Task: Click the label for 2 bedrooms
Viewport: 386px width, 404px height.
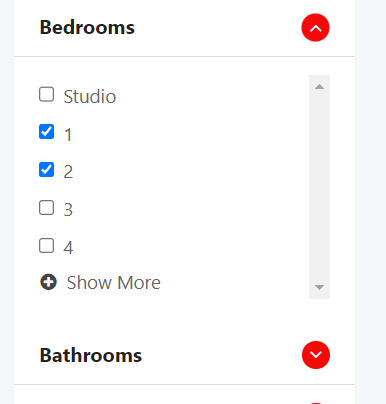Action: coord(68,172)
